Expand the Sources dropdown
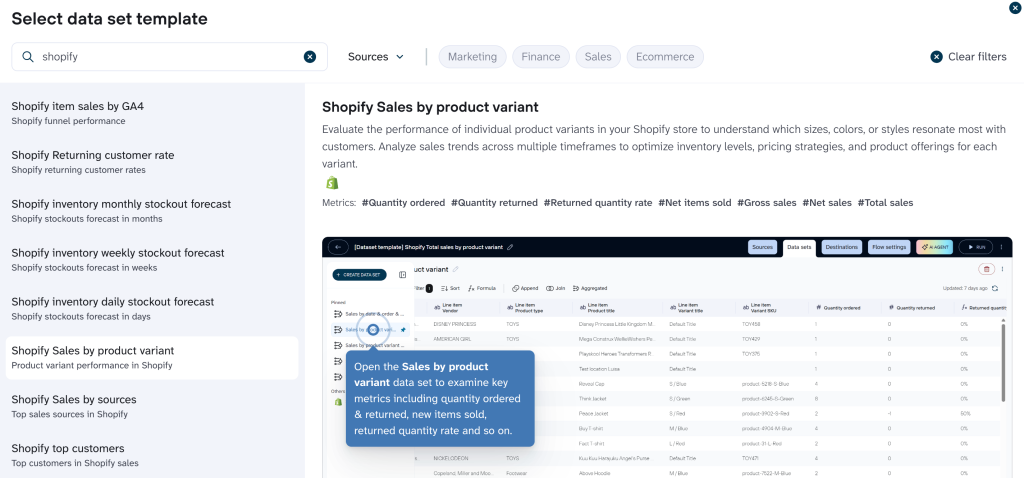Image resolution: width=1024 pixels, height=478 pixels. pyautogui.click(x=376, y=57)
